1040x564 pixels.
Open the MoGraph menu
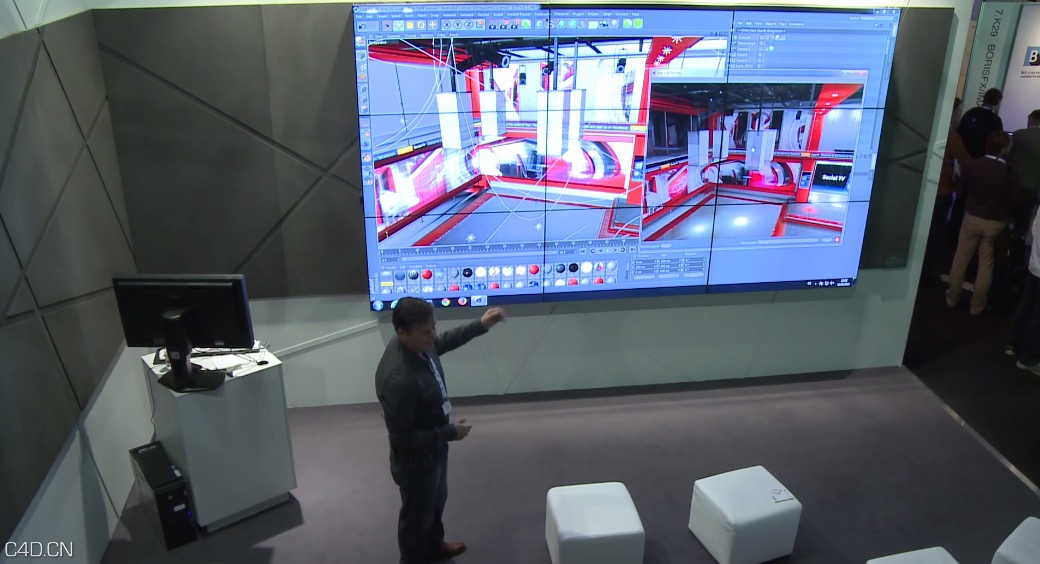(542, 14)
